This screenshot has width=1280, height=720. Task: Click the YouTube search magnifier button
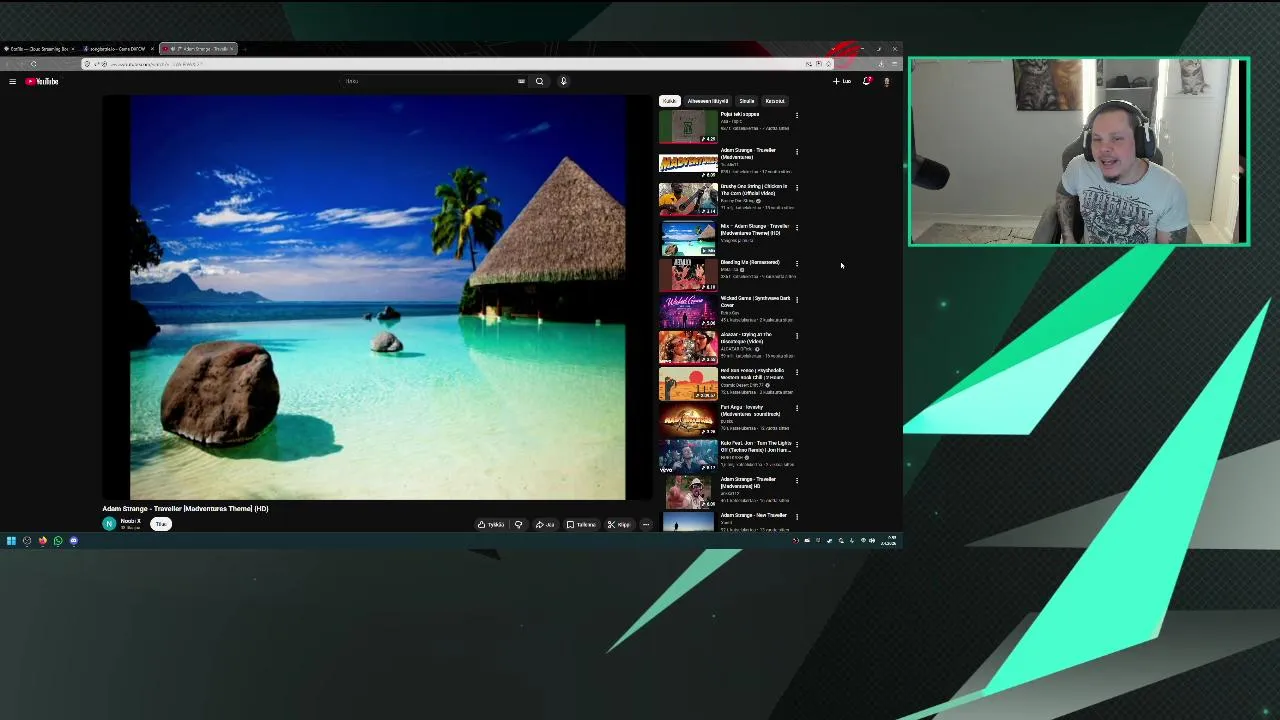click(539, 81)
